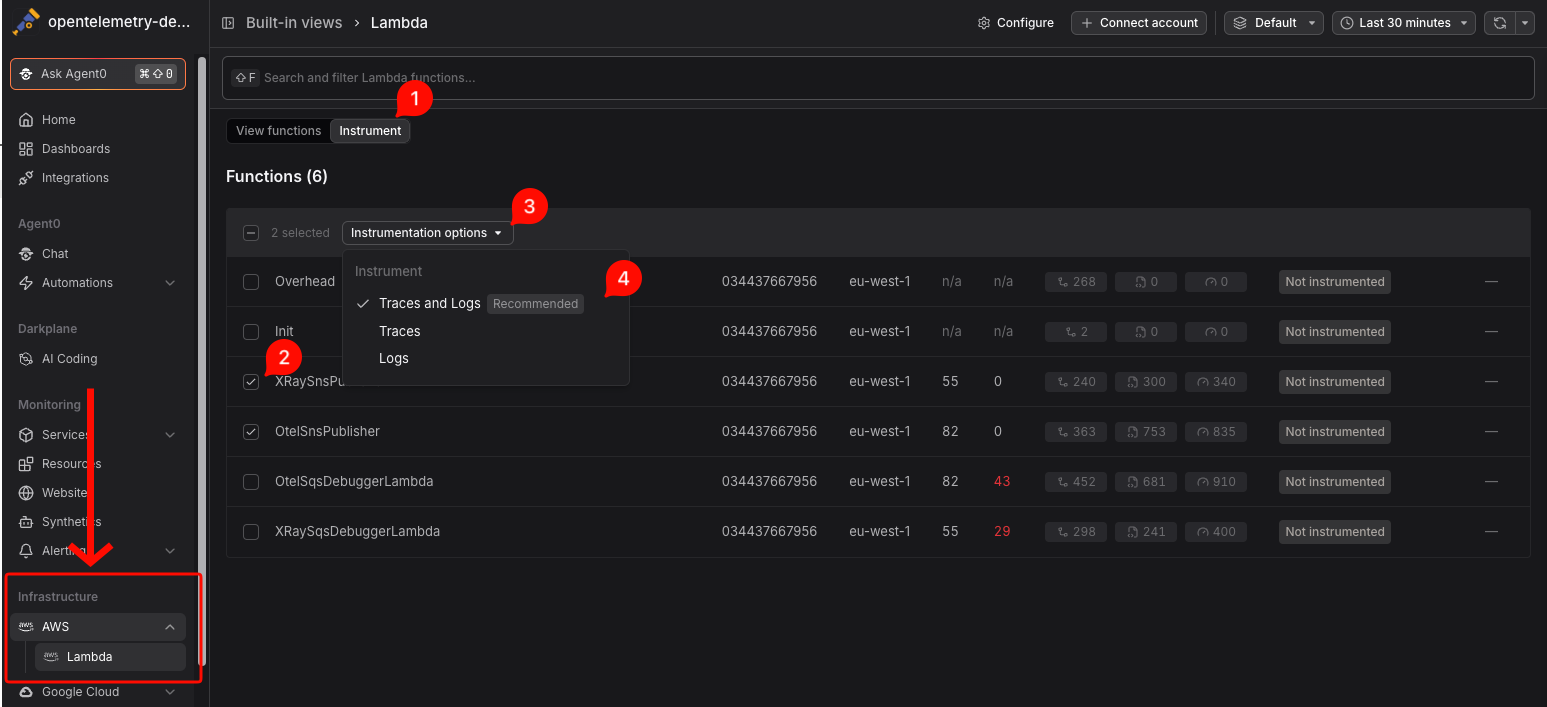Viewport: 1547px width, 707px height.
Task: Click OtelSqsDebuggerLambda traces count 452
Action: (x=1076, y=482)
